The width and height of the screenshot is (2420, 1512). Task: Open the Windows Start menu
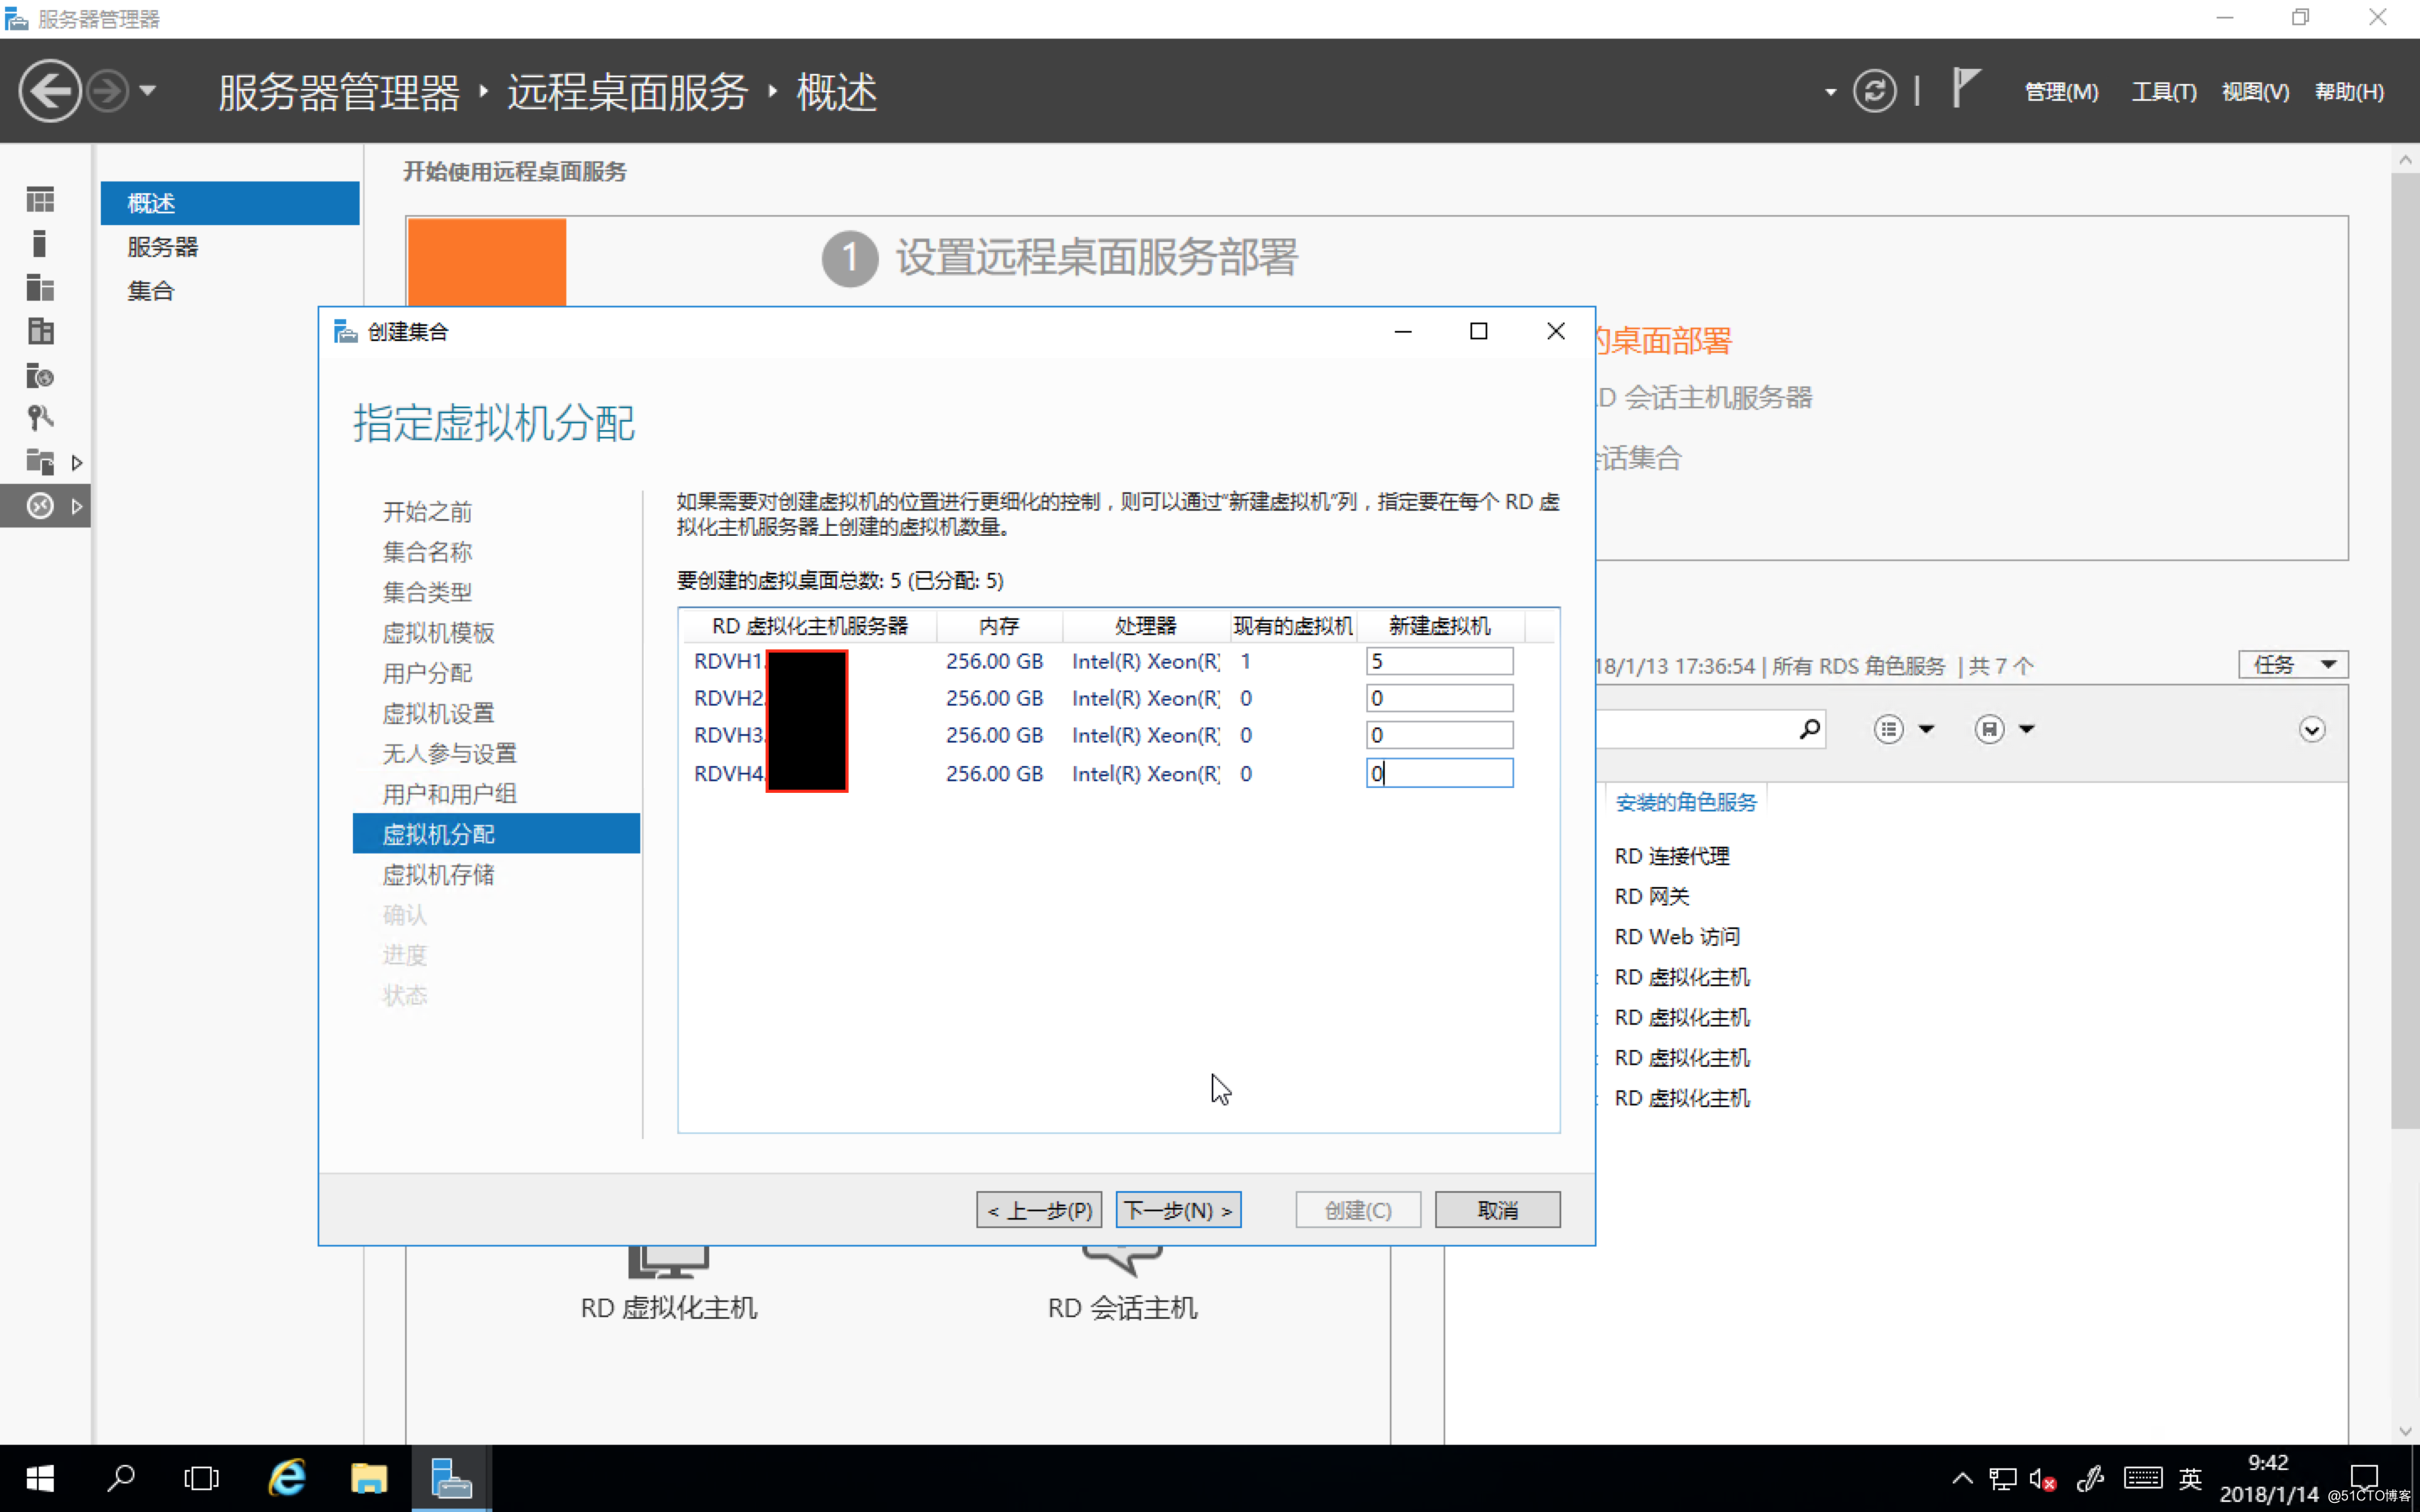(x=40, y=1478)
